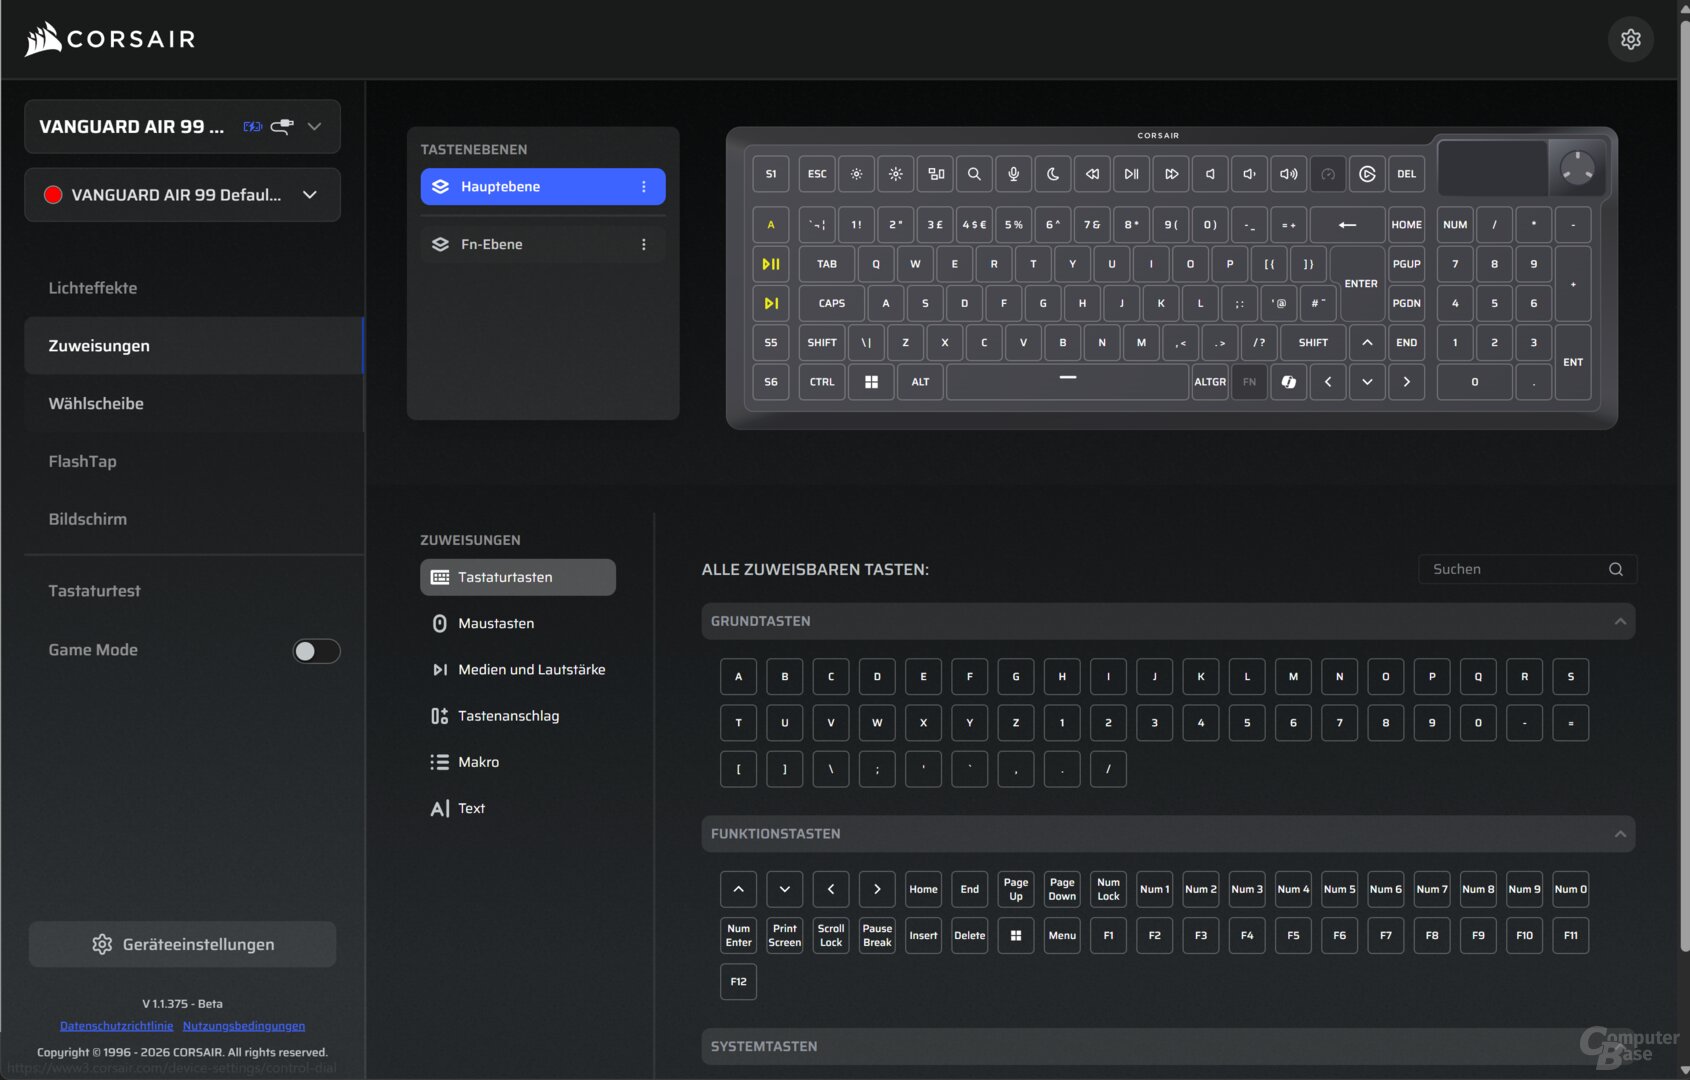1690x1080 pixels.
Task: Select the play/pause media key on the keyboard
Action: [1131, 173]
